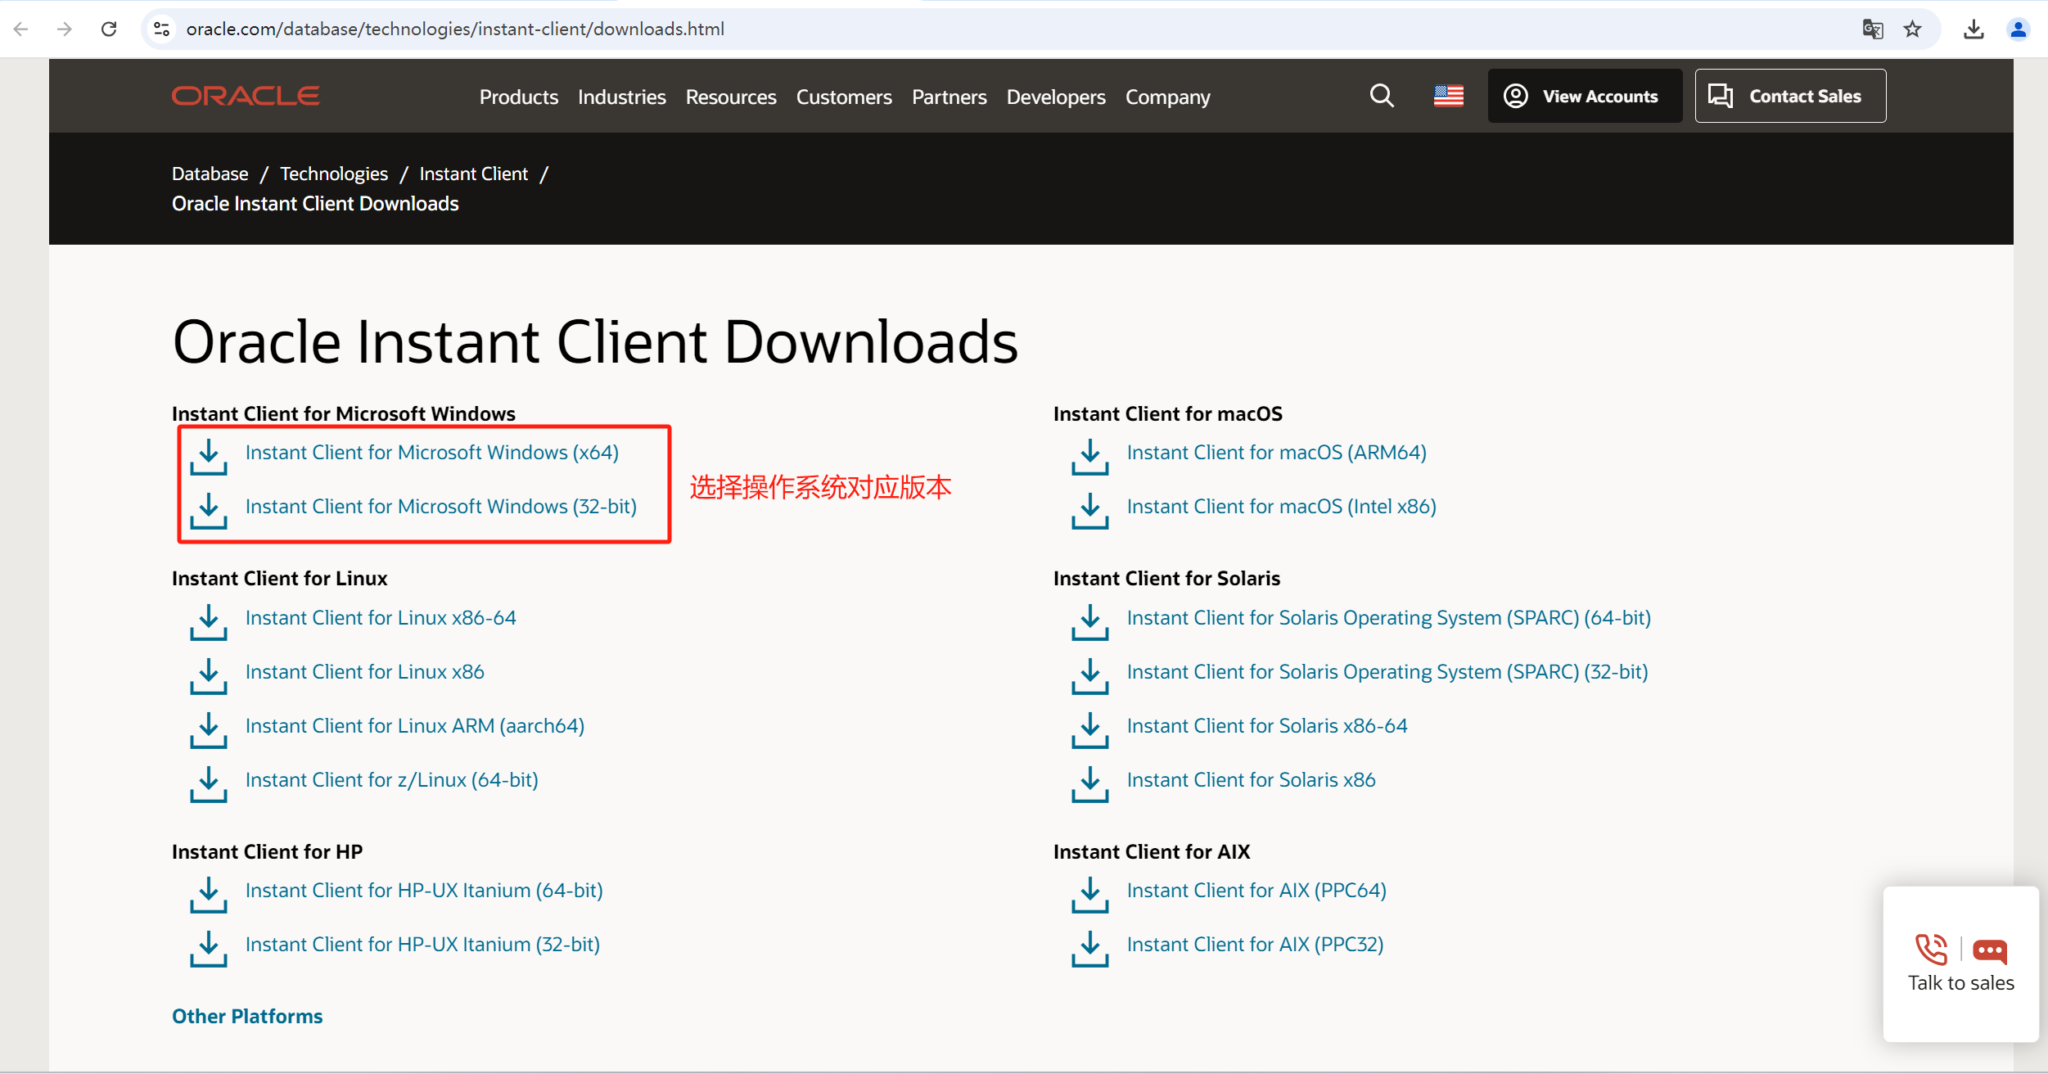
Task: Click the browser profile avatar icon
Action: pos(2018,29)
